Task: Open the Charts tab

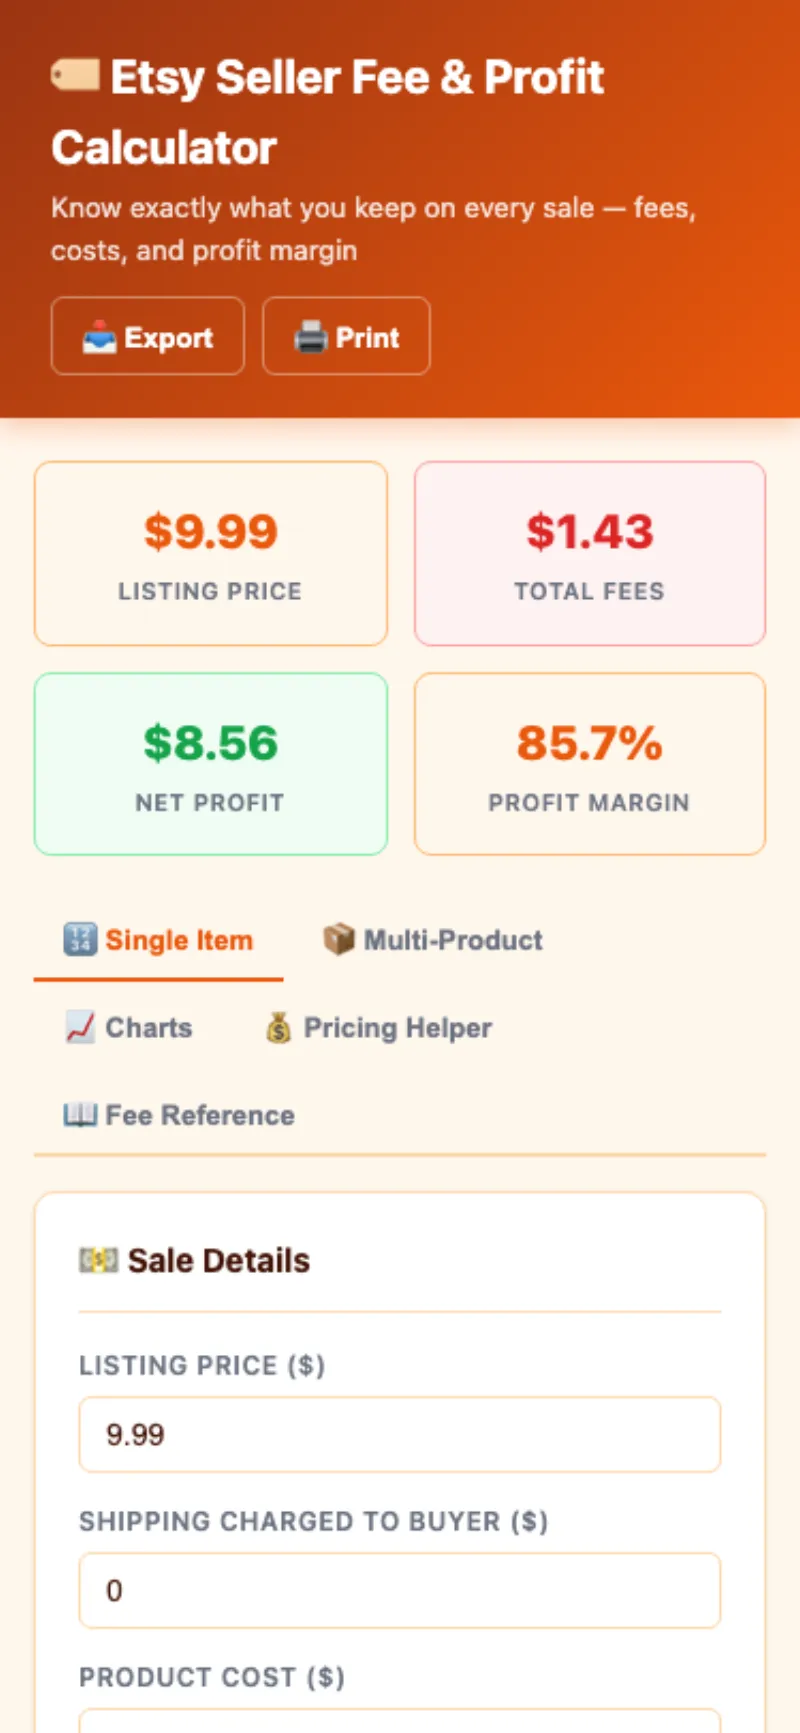Action: tap(129, 1027)
